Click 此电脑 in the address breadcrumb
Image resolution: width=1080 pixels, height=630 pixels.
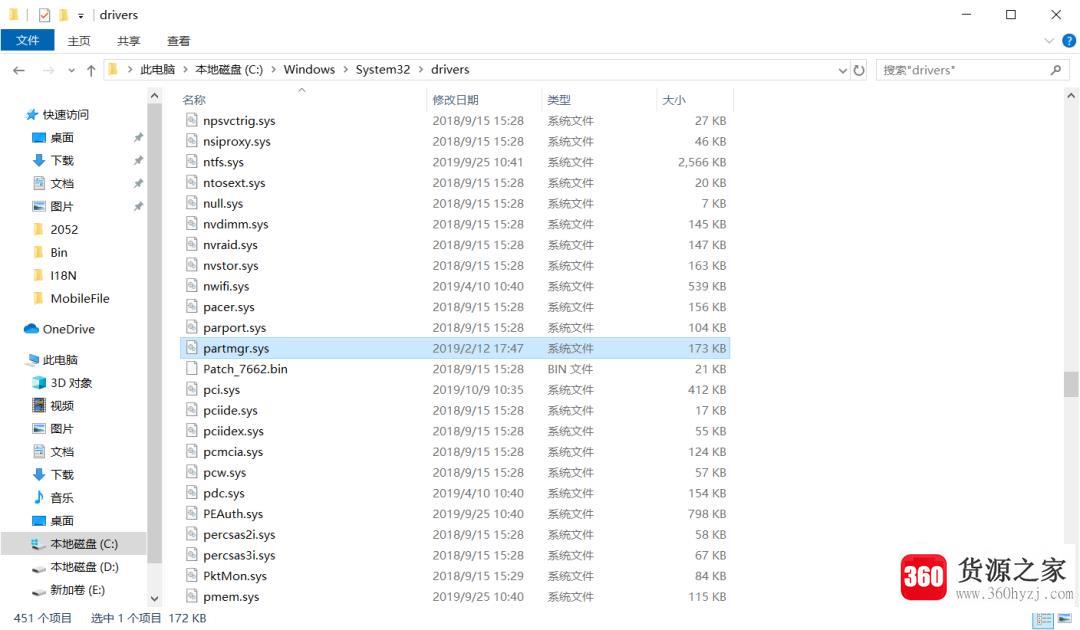coord(158,70)
